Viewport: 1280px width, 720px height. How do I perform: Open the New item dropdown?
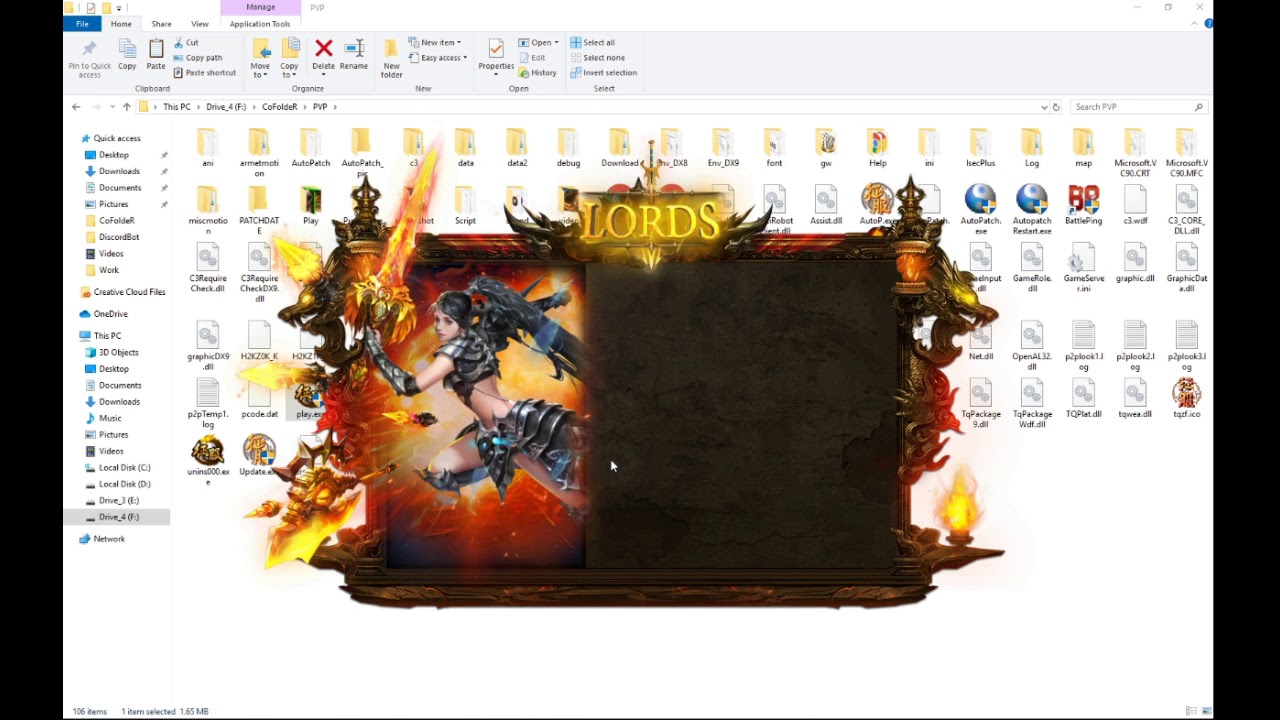(x=435, y=43)
